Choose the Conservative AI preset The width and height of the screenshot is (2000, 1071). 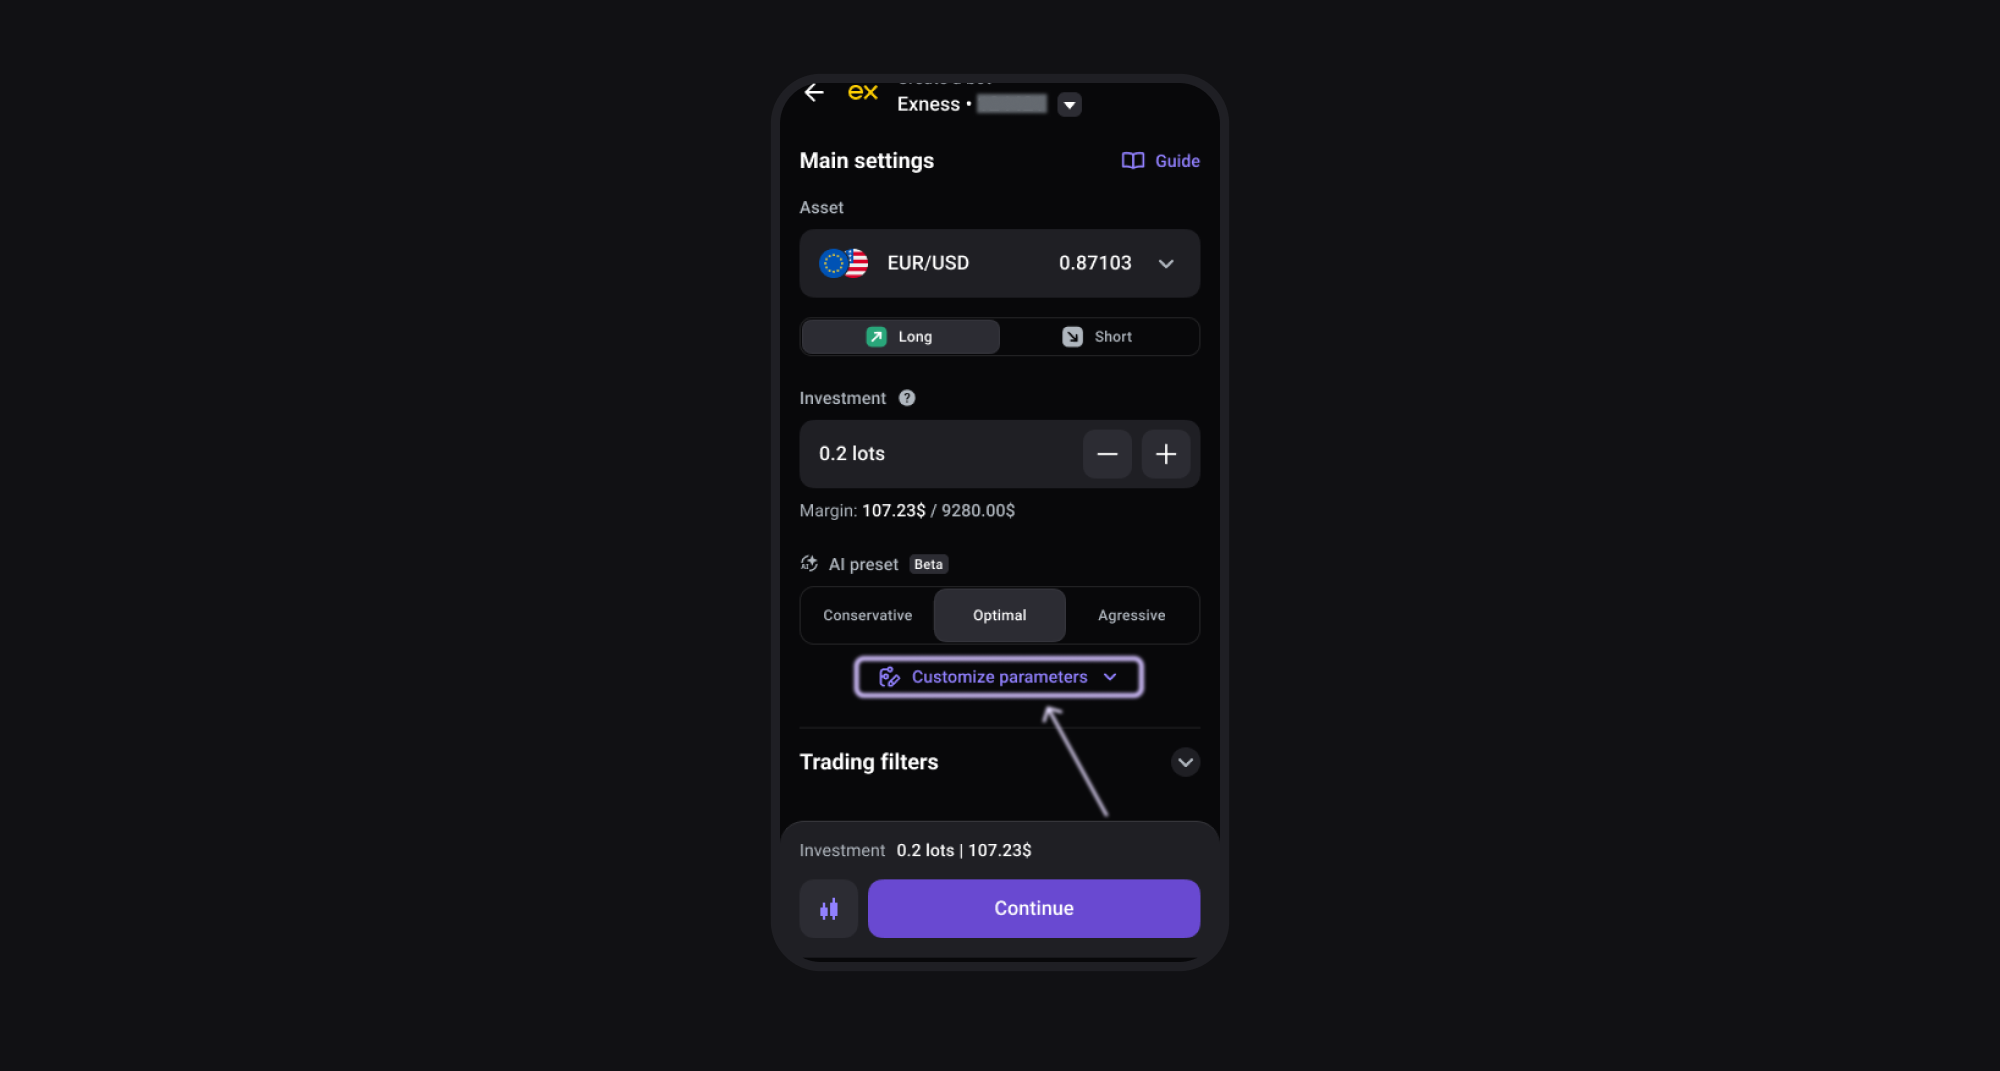pos(867,615)
